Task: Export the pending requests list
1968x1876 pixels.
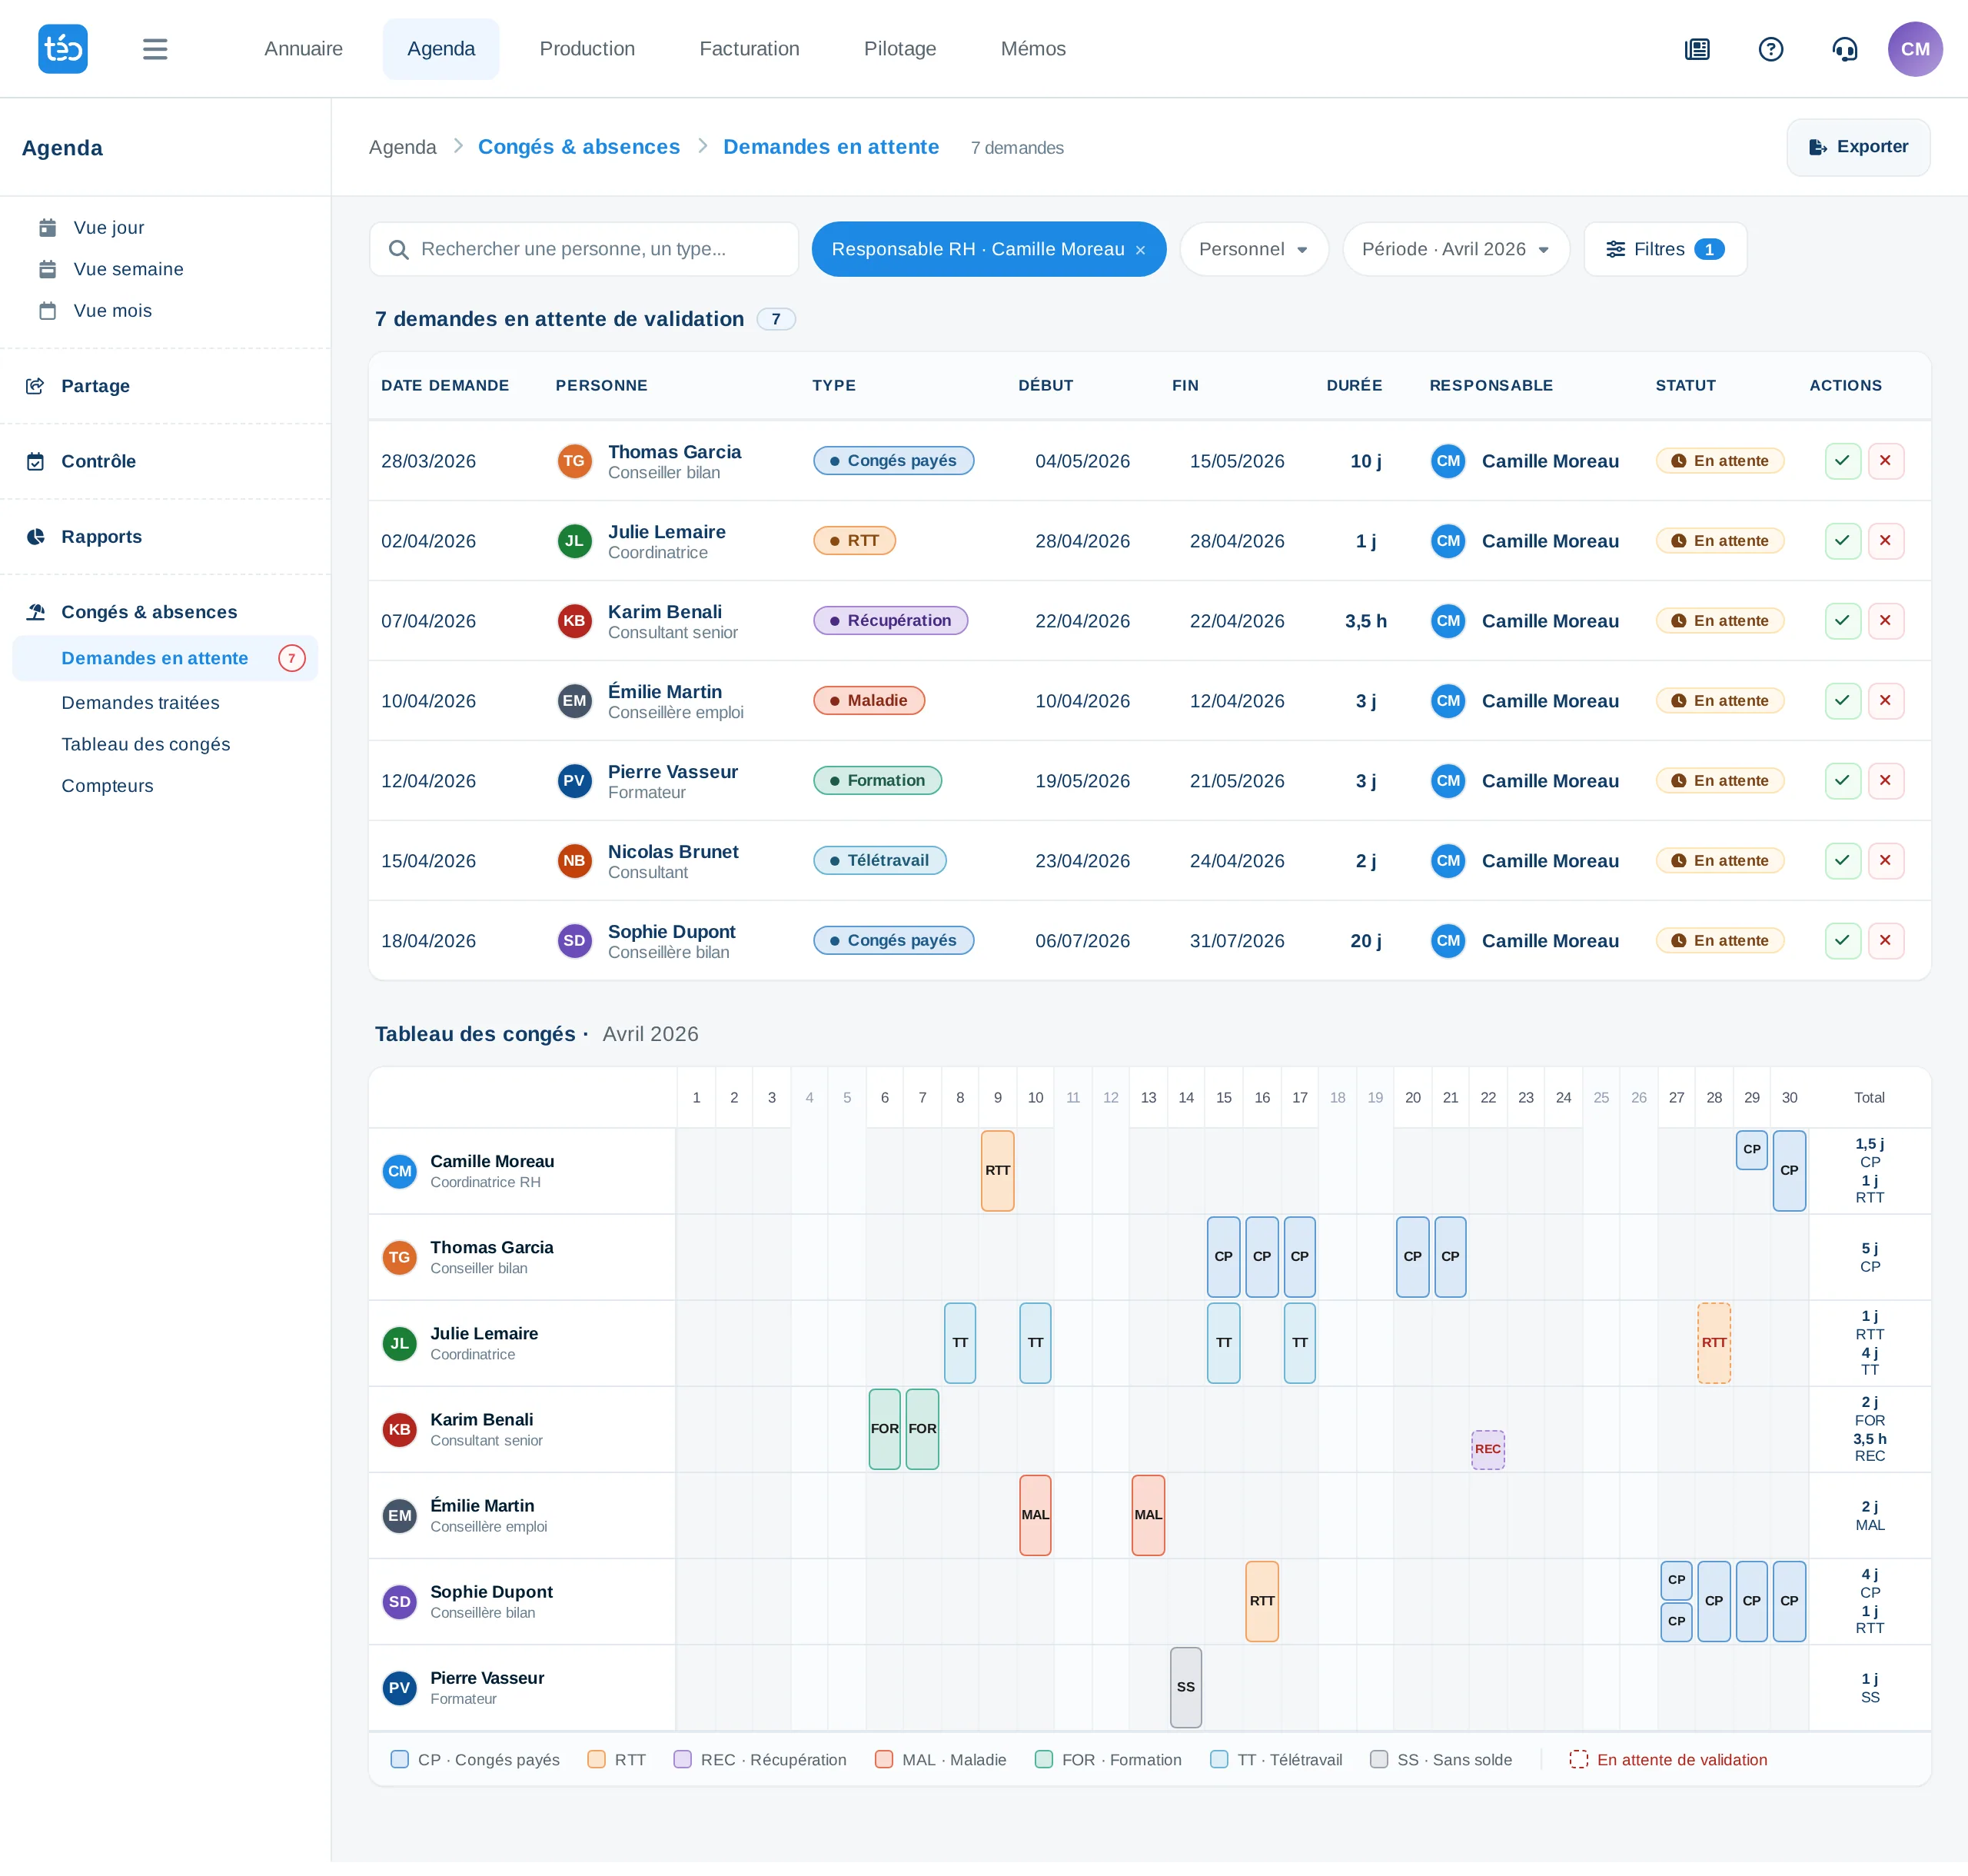Action: [1858, 147]
